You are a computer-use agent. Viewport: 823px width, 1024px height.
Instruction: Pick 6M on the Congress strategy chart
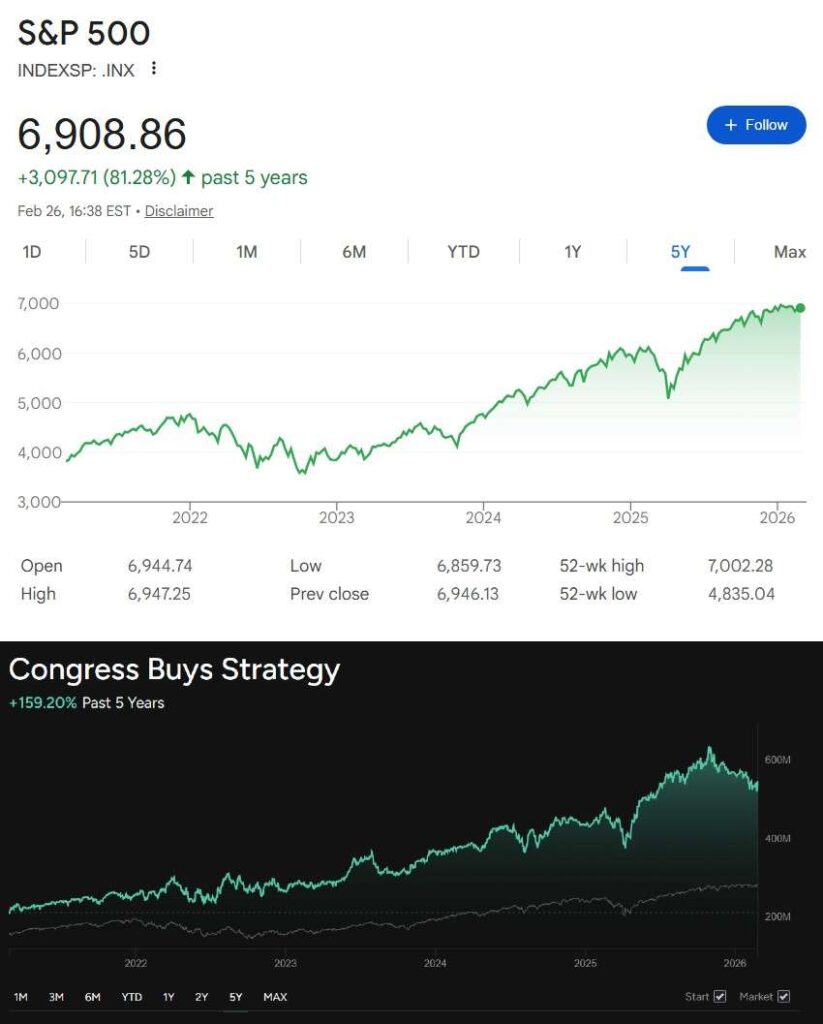(x=93, y=997)
